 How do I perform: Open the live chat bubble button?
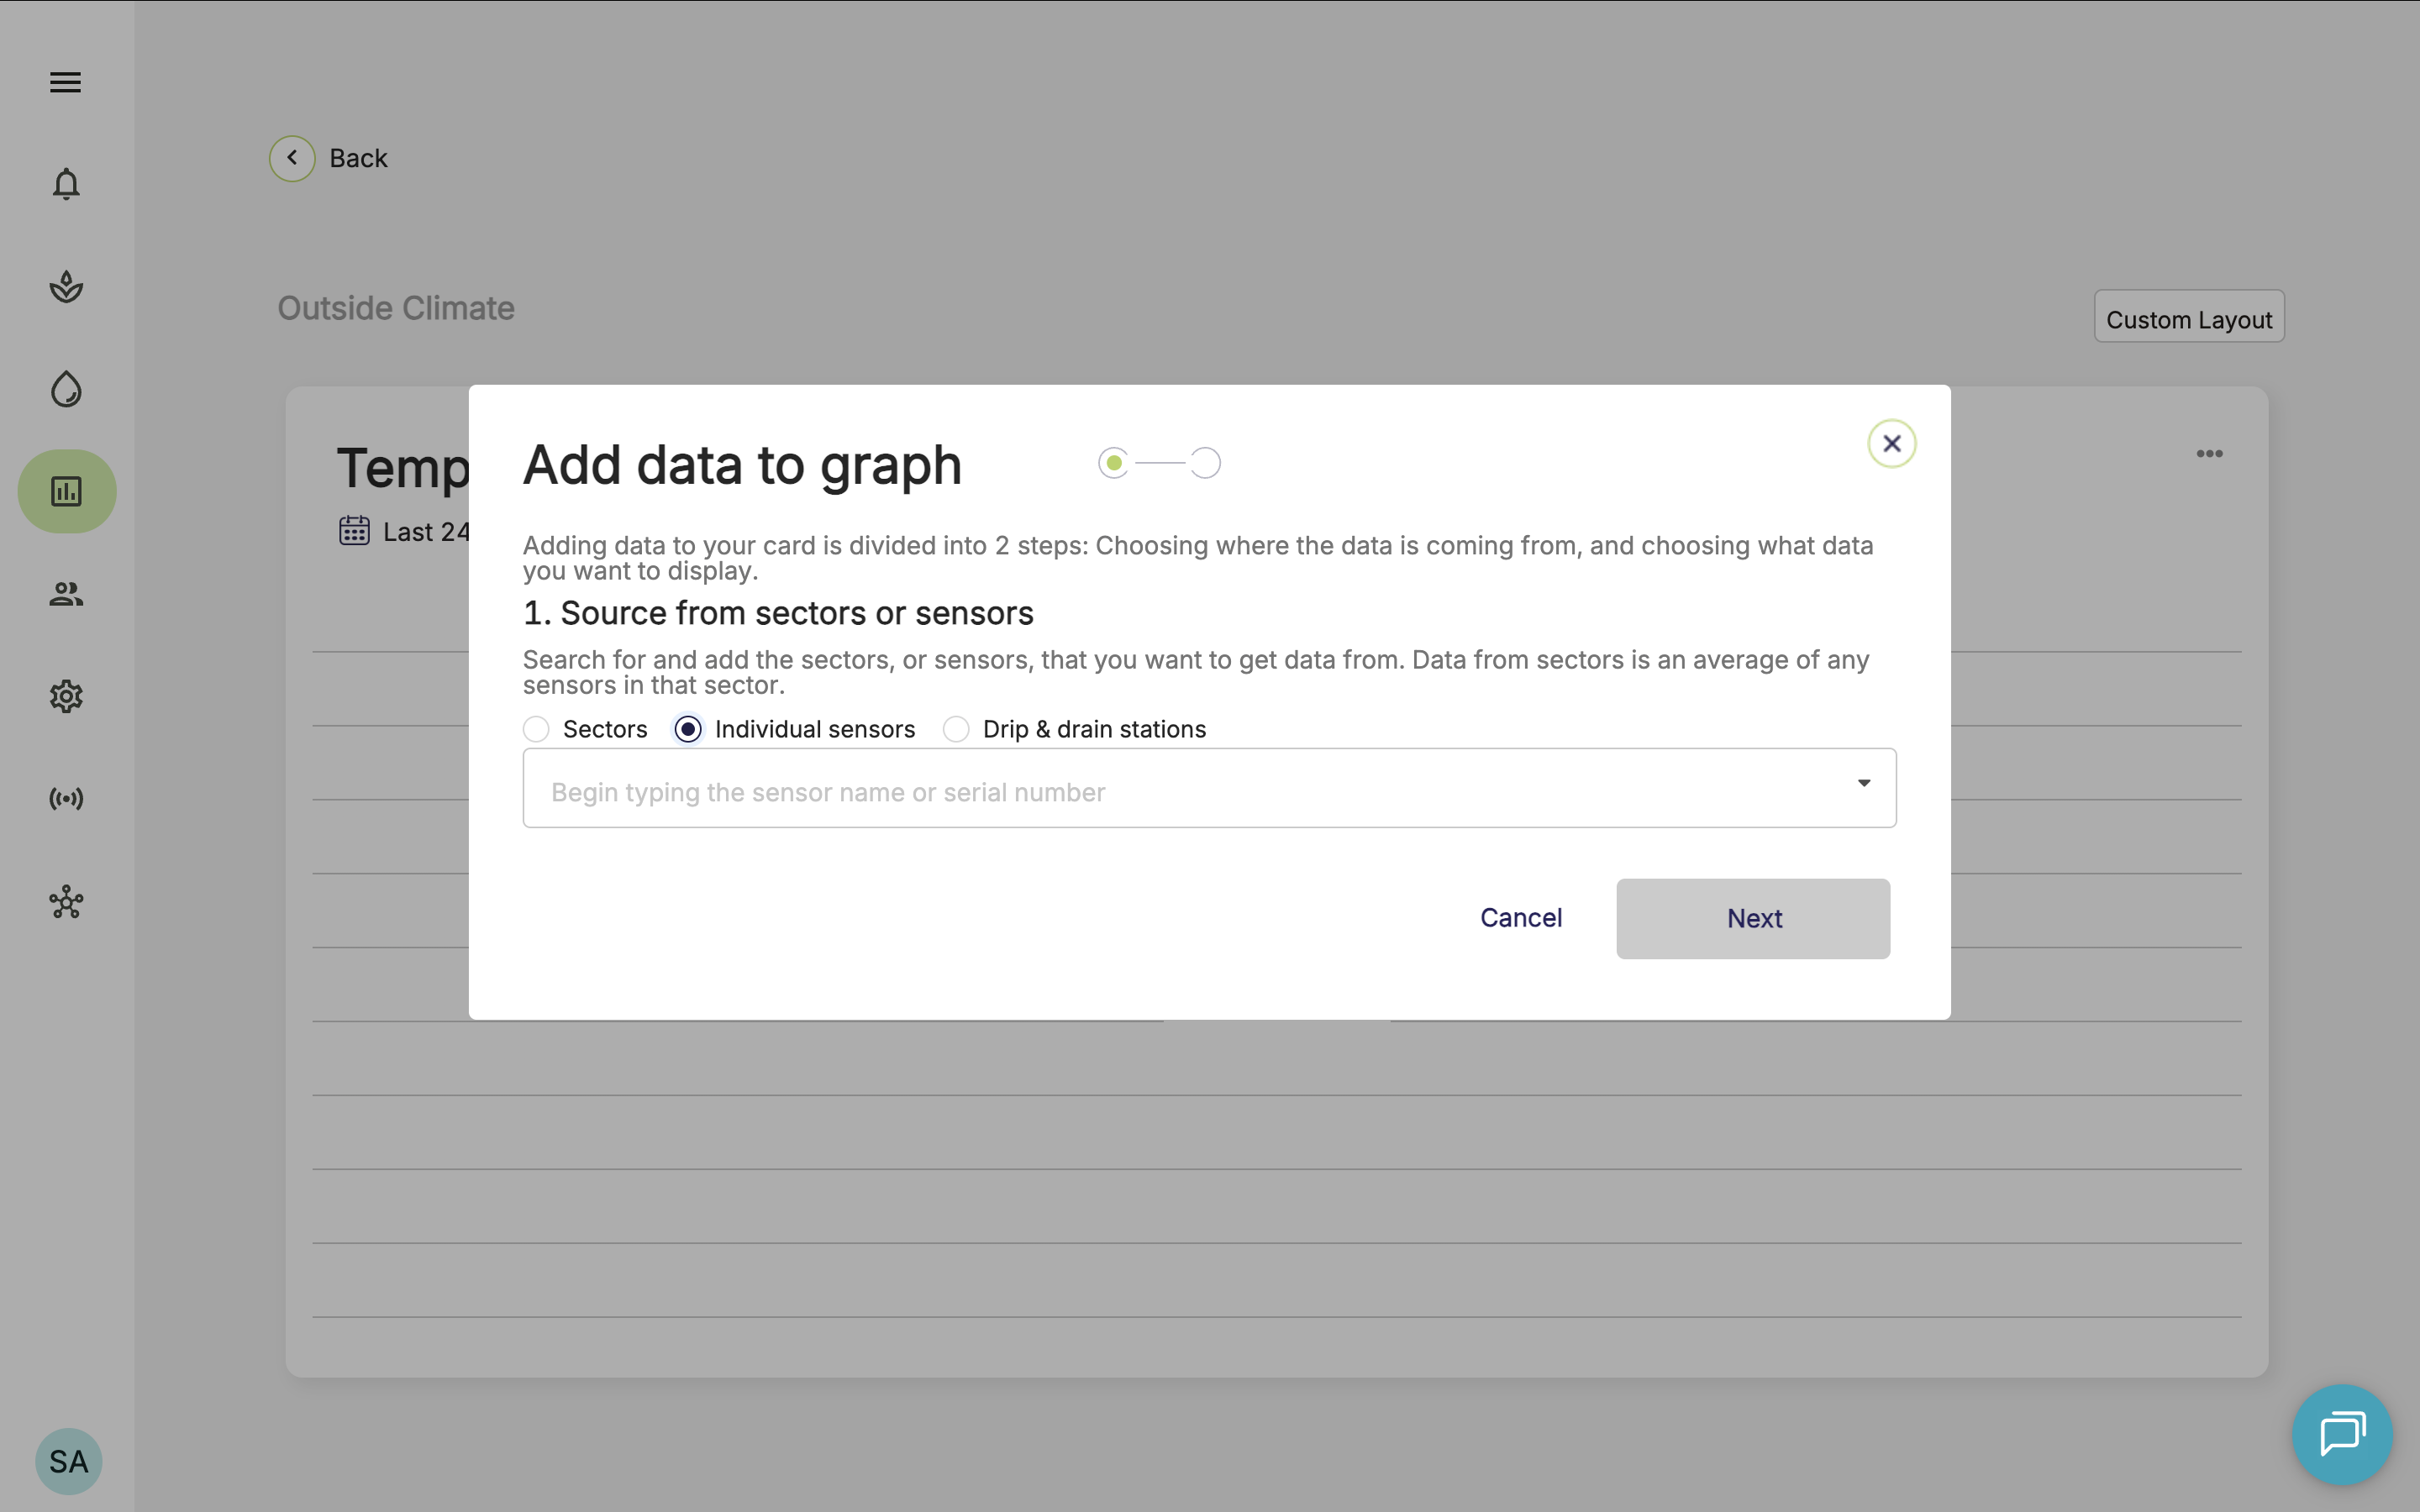pos(2342,1434)
